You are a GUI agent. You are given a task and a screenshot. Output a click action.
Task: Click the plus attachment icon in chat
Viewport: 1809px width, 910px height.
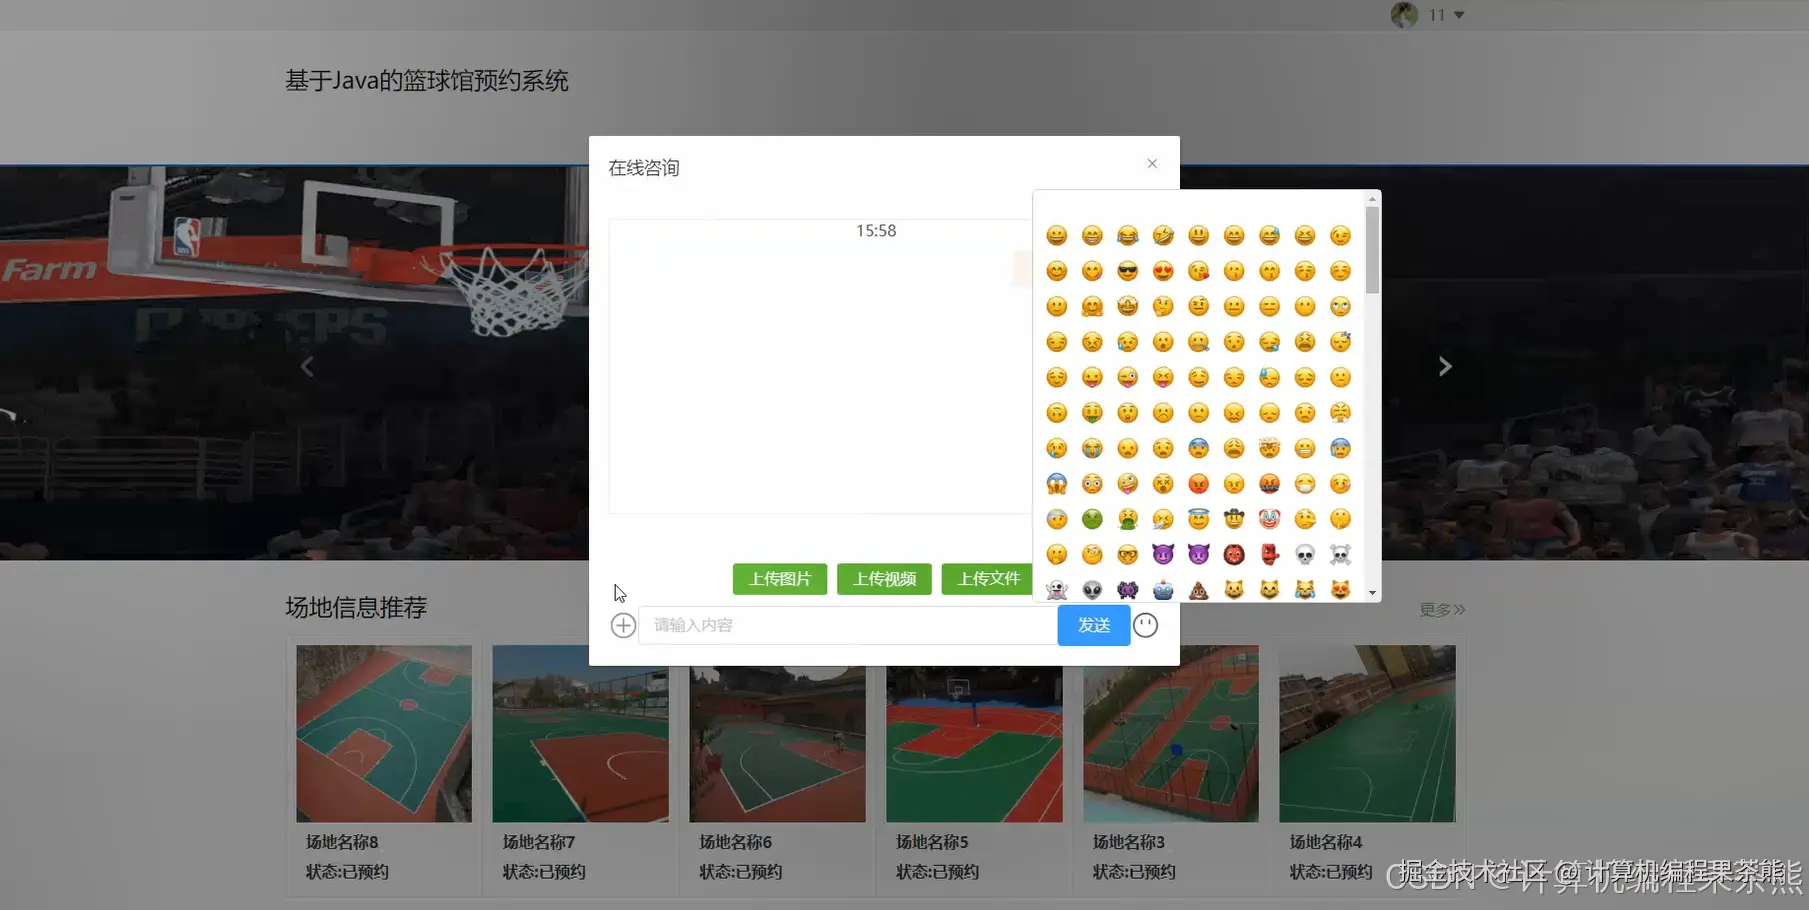tap(623, 625)
